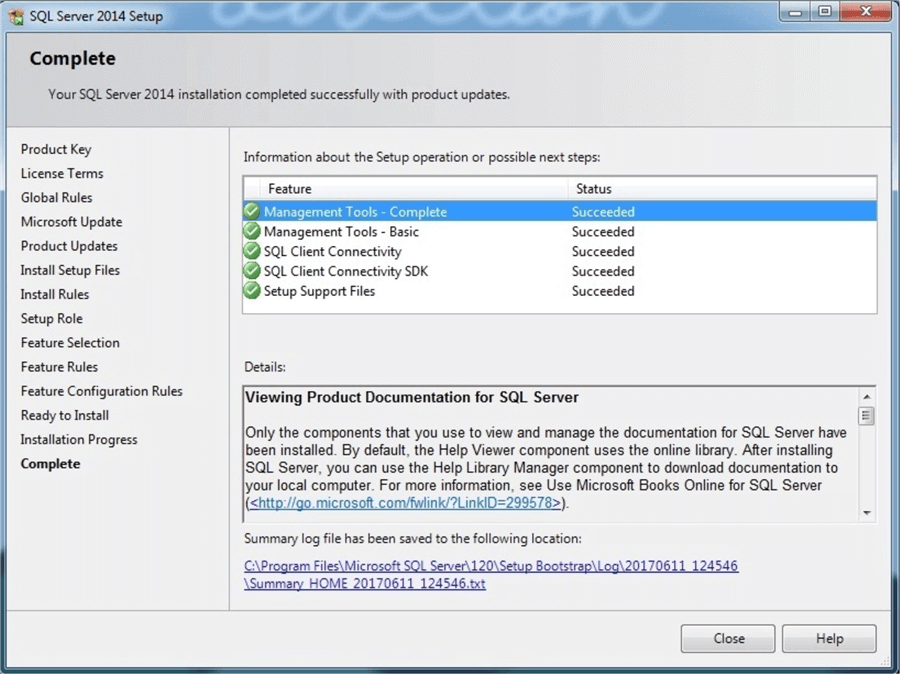Click the Feature Selection step

click(x=70, y=343)
